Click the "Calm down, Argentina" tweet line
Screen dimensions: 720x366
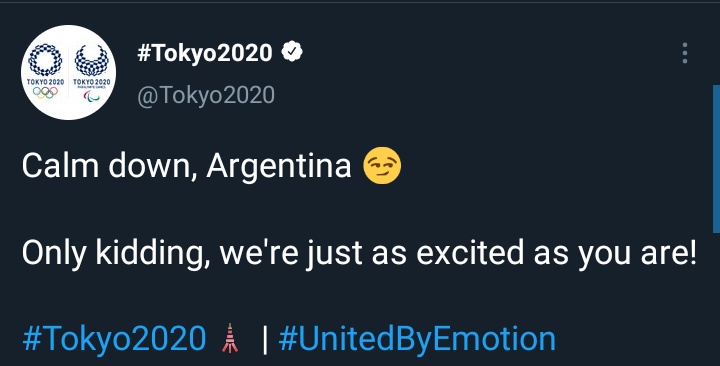tap(211, 166)
